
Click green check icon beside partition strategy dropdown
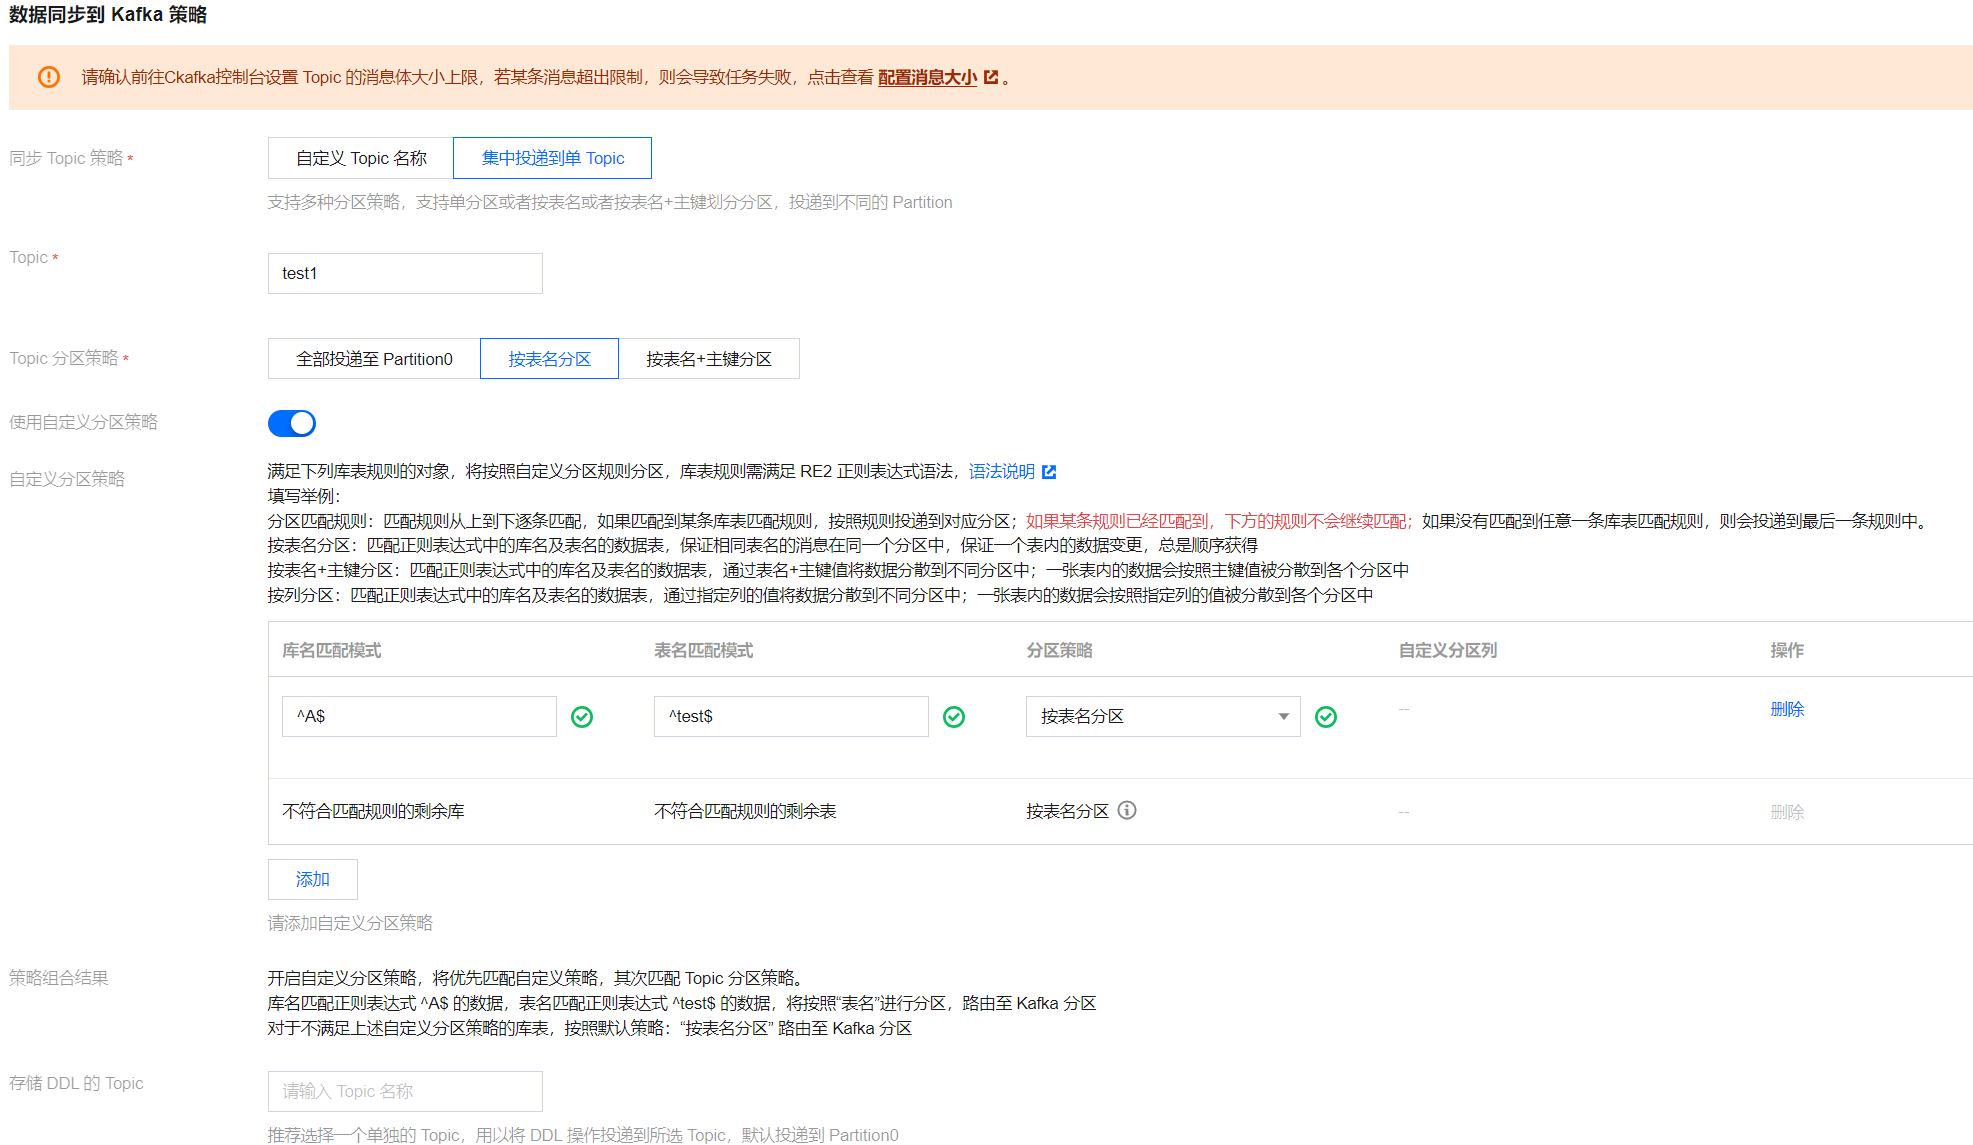1326,717
